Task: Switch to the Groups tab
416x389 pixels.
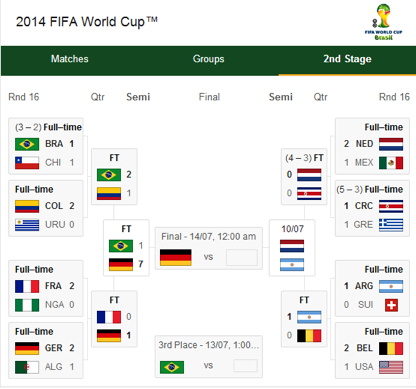Action: click(209, 59)
